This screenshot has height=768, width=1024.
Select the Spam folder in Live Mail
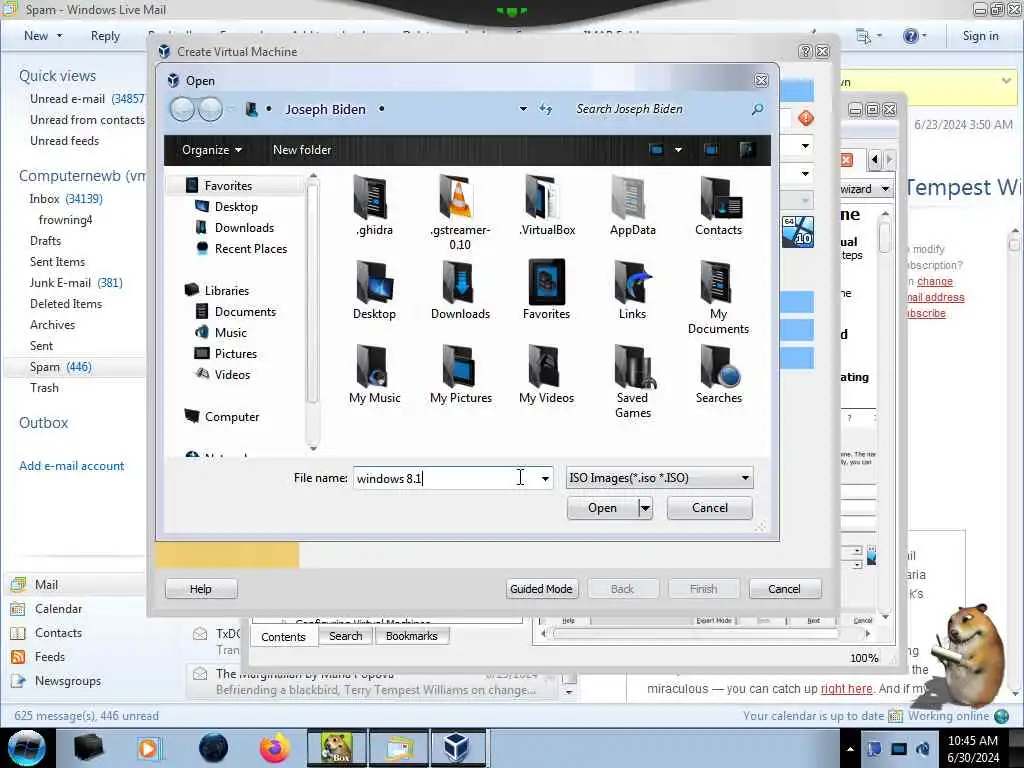60,367
